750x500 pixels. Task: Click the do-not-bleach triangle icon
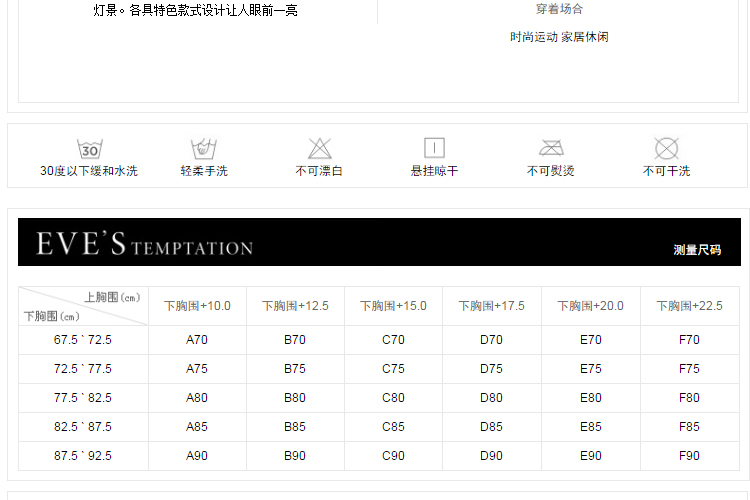pyautogui.click(x=319, y=149)
